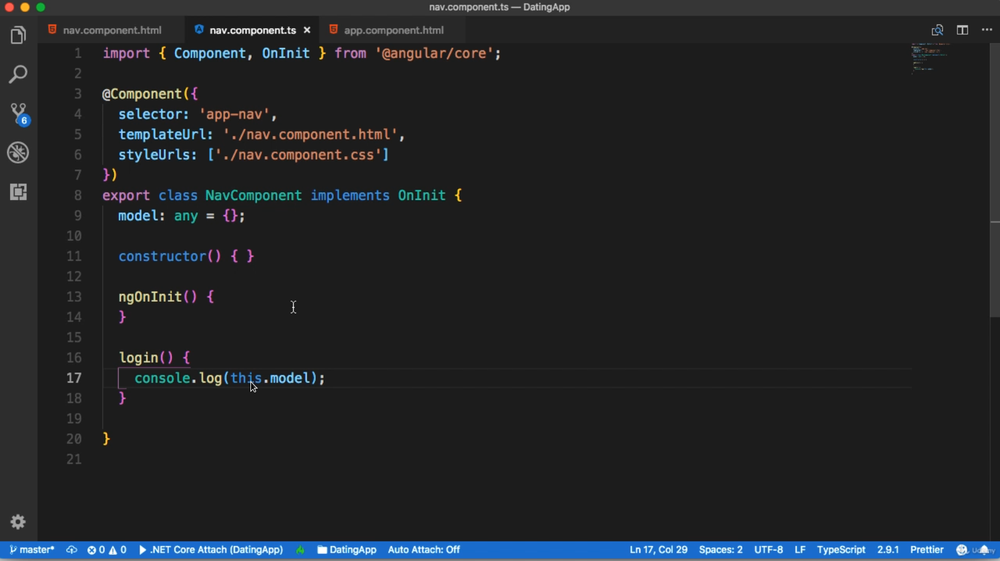Screen dimensions: 1000x561
Task: Click the DatingApp folder in status bar
Action: pyautogui.click(x=346, y=550)
